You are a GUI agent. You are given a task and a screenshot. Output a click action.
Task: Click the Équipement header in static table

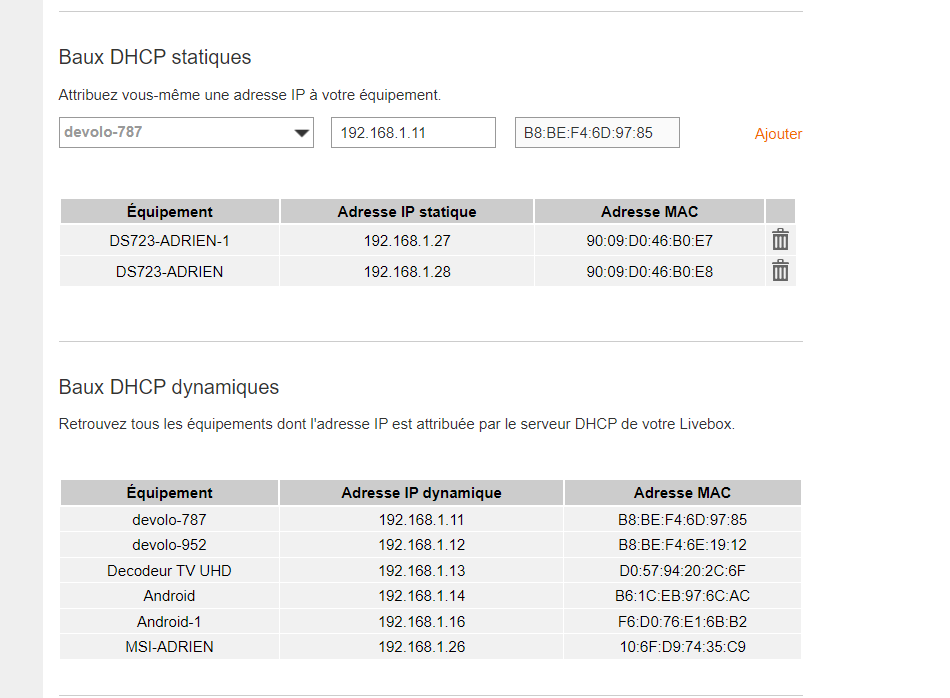pyautogui.click(x=170, y=211)
